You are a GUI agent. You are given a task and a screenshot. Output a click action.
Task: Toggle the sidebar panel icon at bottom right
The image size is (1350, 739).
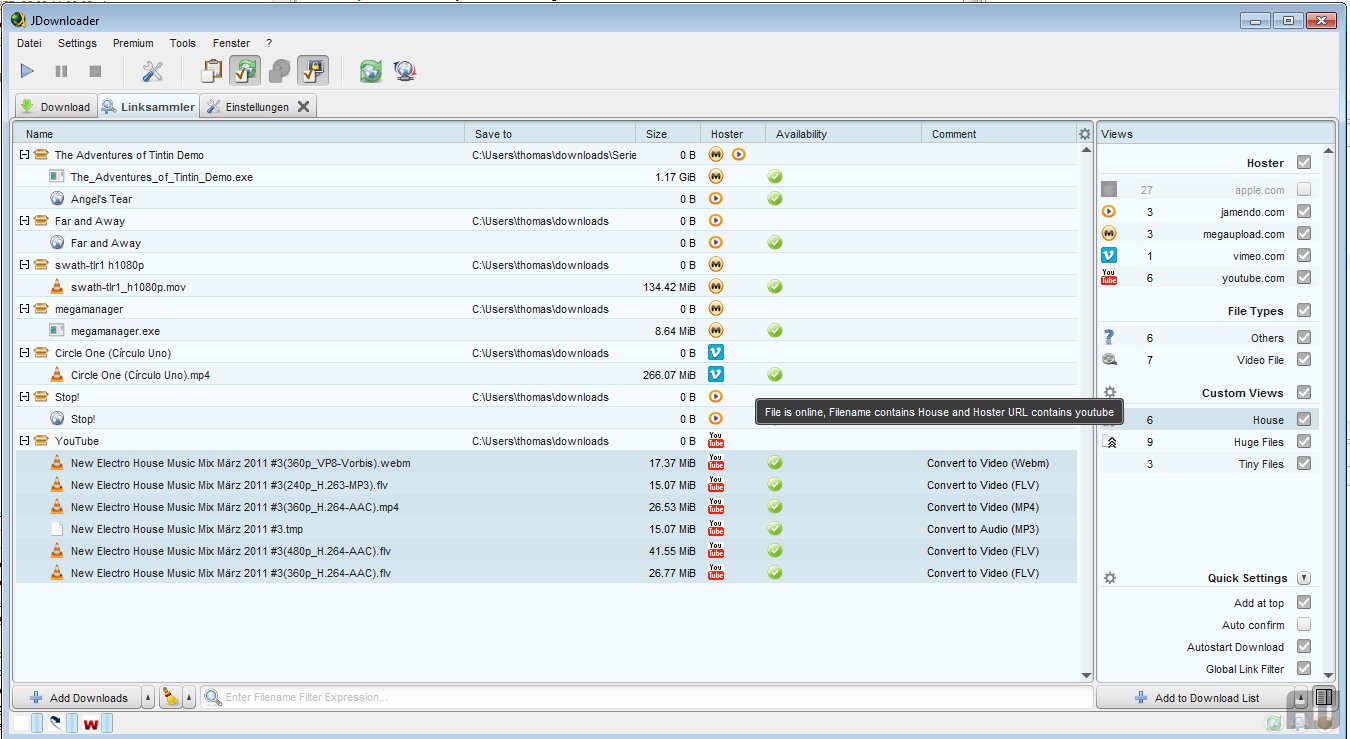(1324, 697)
